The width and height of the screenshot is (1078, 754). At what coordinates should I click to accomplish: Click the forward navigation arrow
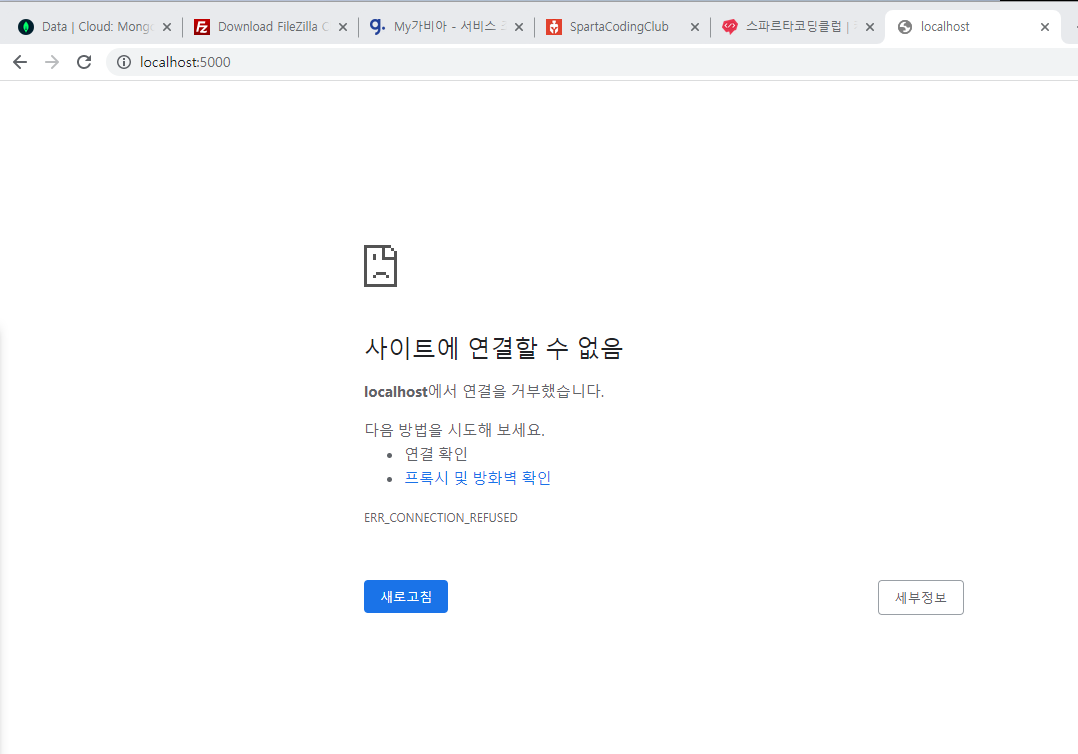tap(52, 62)
